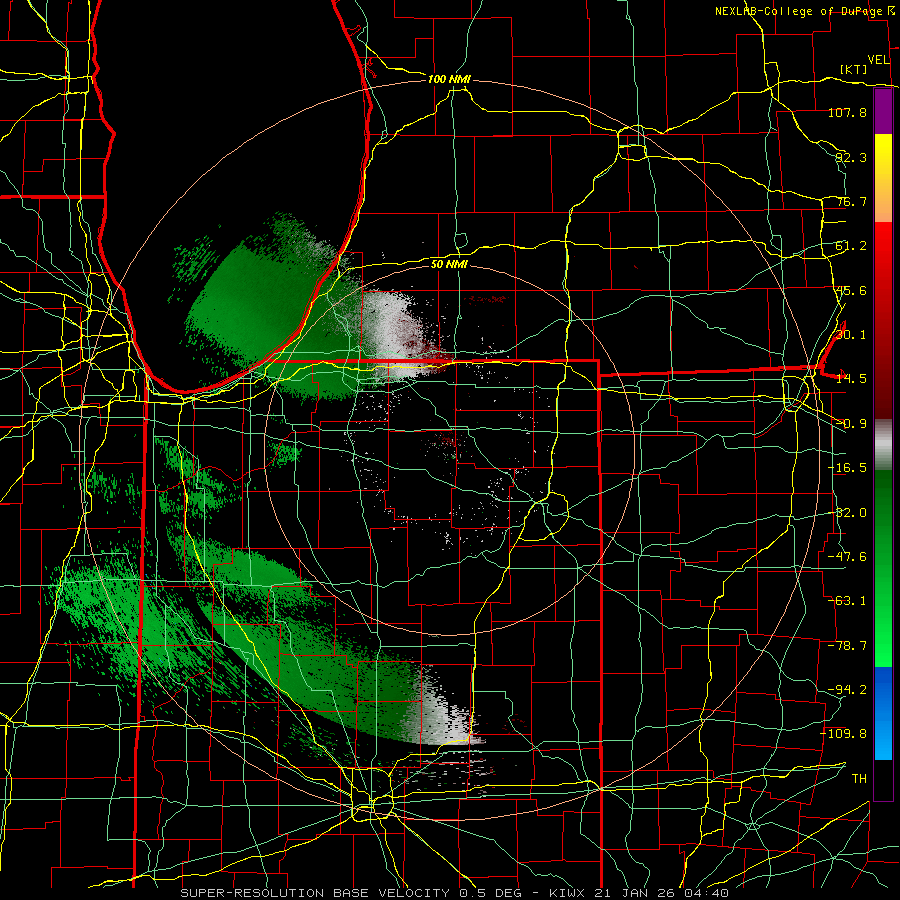This screenshot has height=900, width=900.
Task: Pick the purple segment of velocity scale
Action: click(x=883, y=111)
